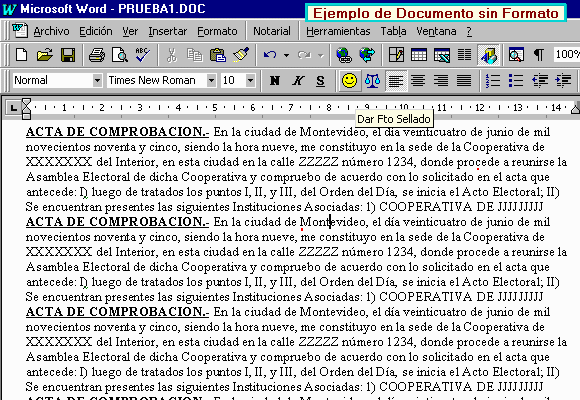Click the balance scales icon

(x=372, y=80)
